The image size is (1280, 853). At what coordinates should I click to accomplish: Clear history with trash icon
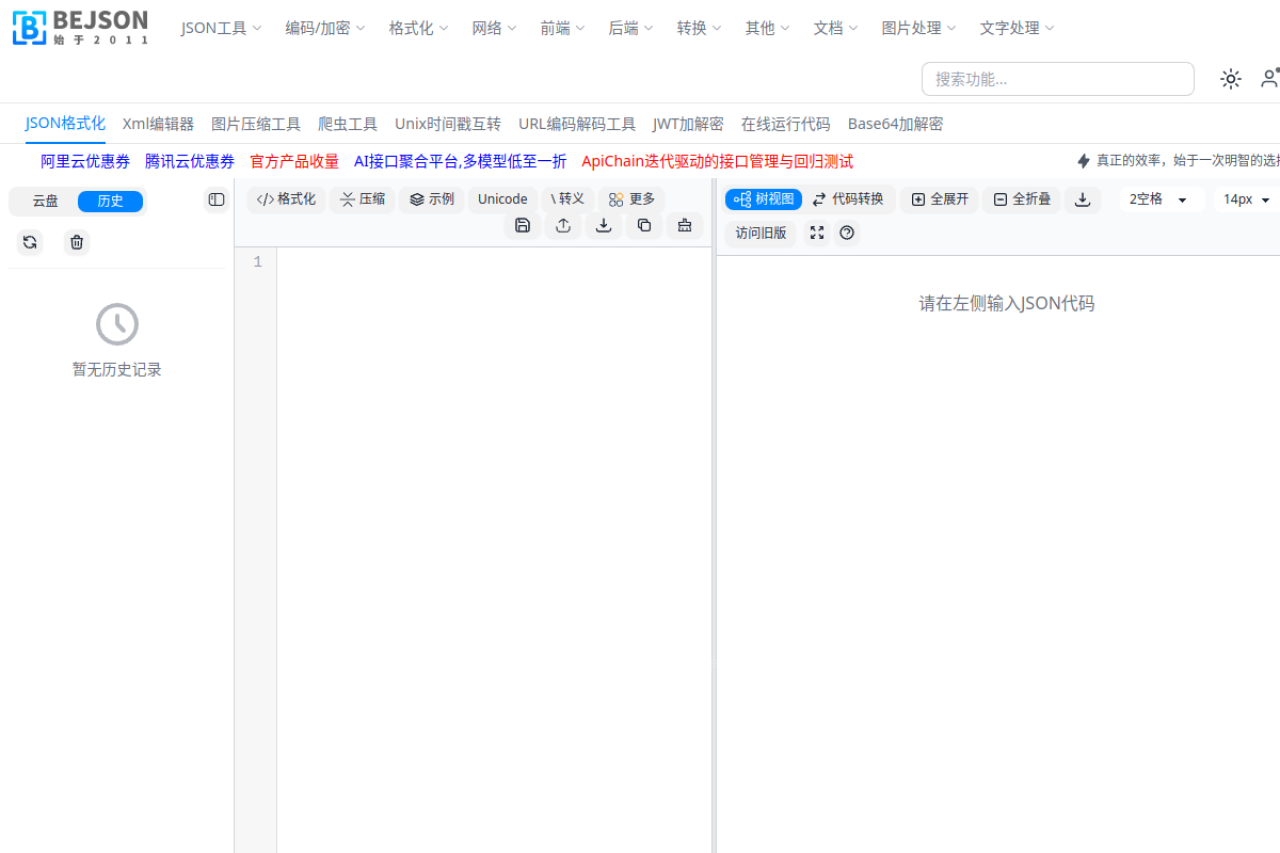pyautogui.click(x=77, y=242)
